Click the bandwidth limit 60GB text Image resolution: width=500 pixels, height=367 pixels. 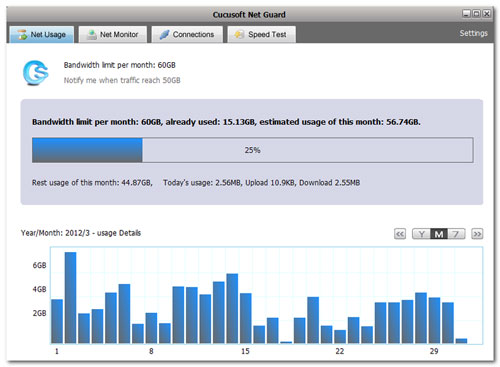(120, 65)
